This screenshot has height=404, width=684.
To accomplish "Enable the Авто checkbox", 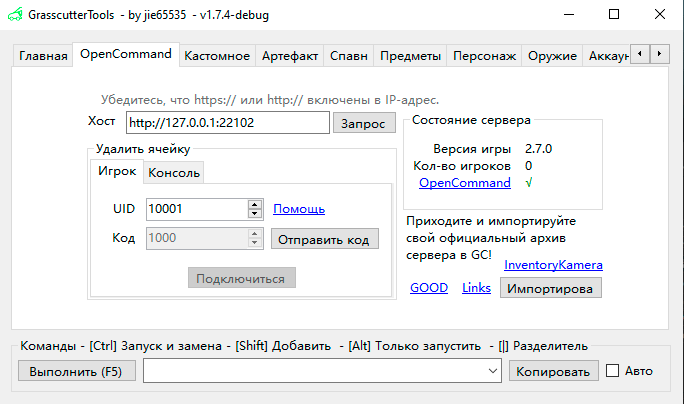I will tap(613, 371).
